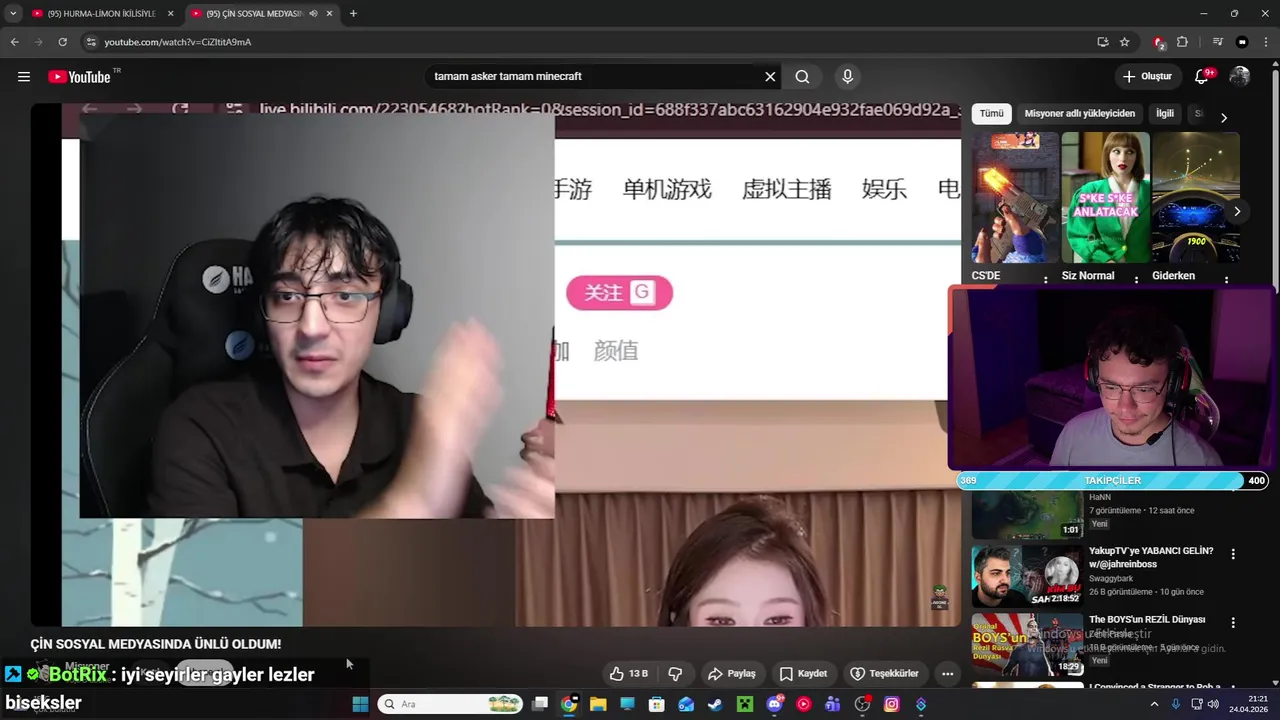Viewport: 1280px width, 720px height.
Task: Open options for YakupTV'ye YABANCI GELİN video
Action: pos(1233,554)
